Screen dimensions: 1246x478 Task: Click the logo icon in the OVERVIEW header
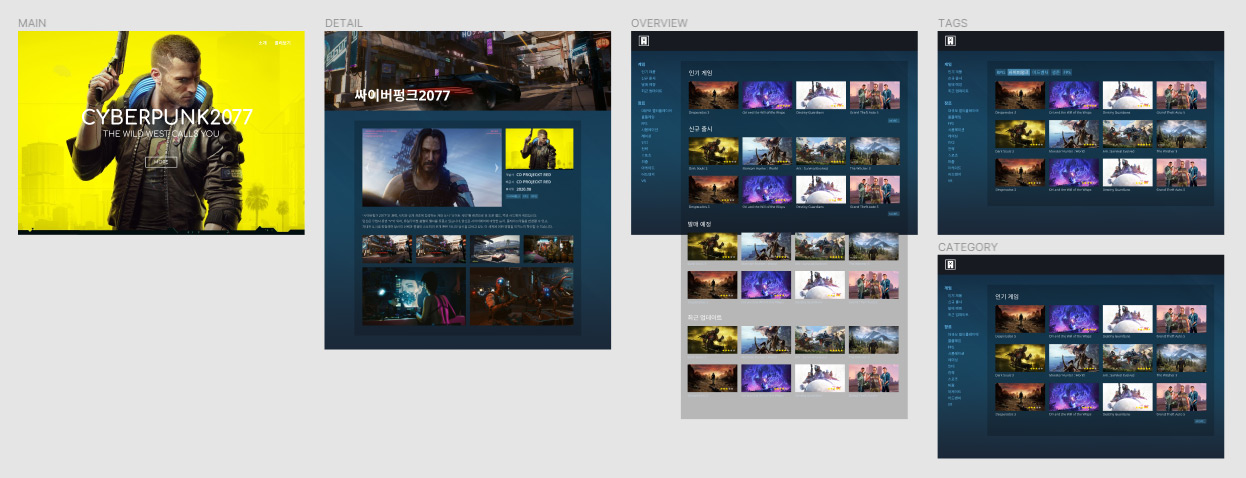[x=645, y=41]
